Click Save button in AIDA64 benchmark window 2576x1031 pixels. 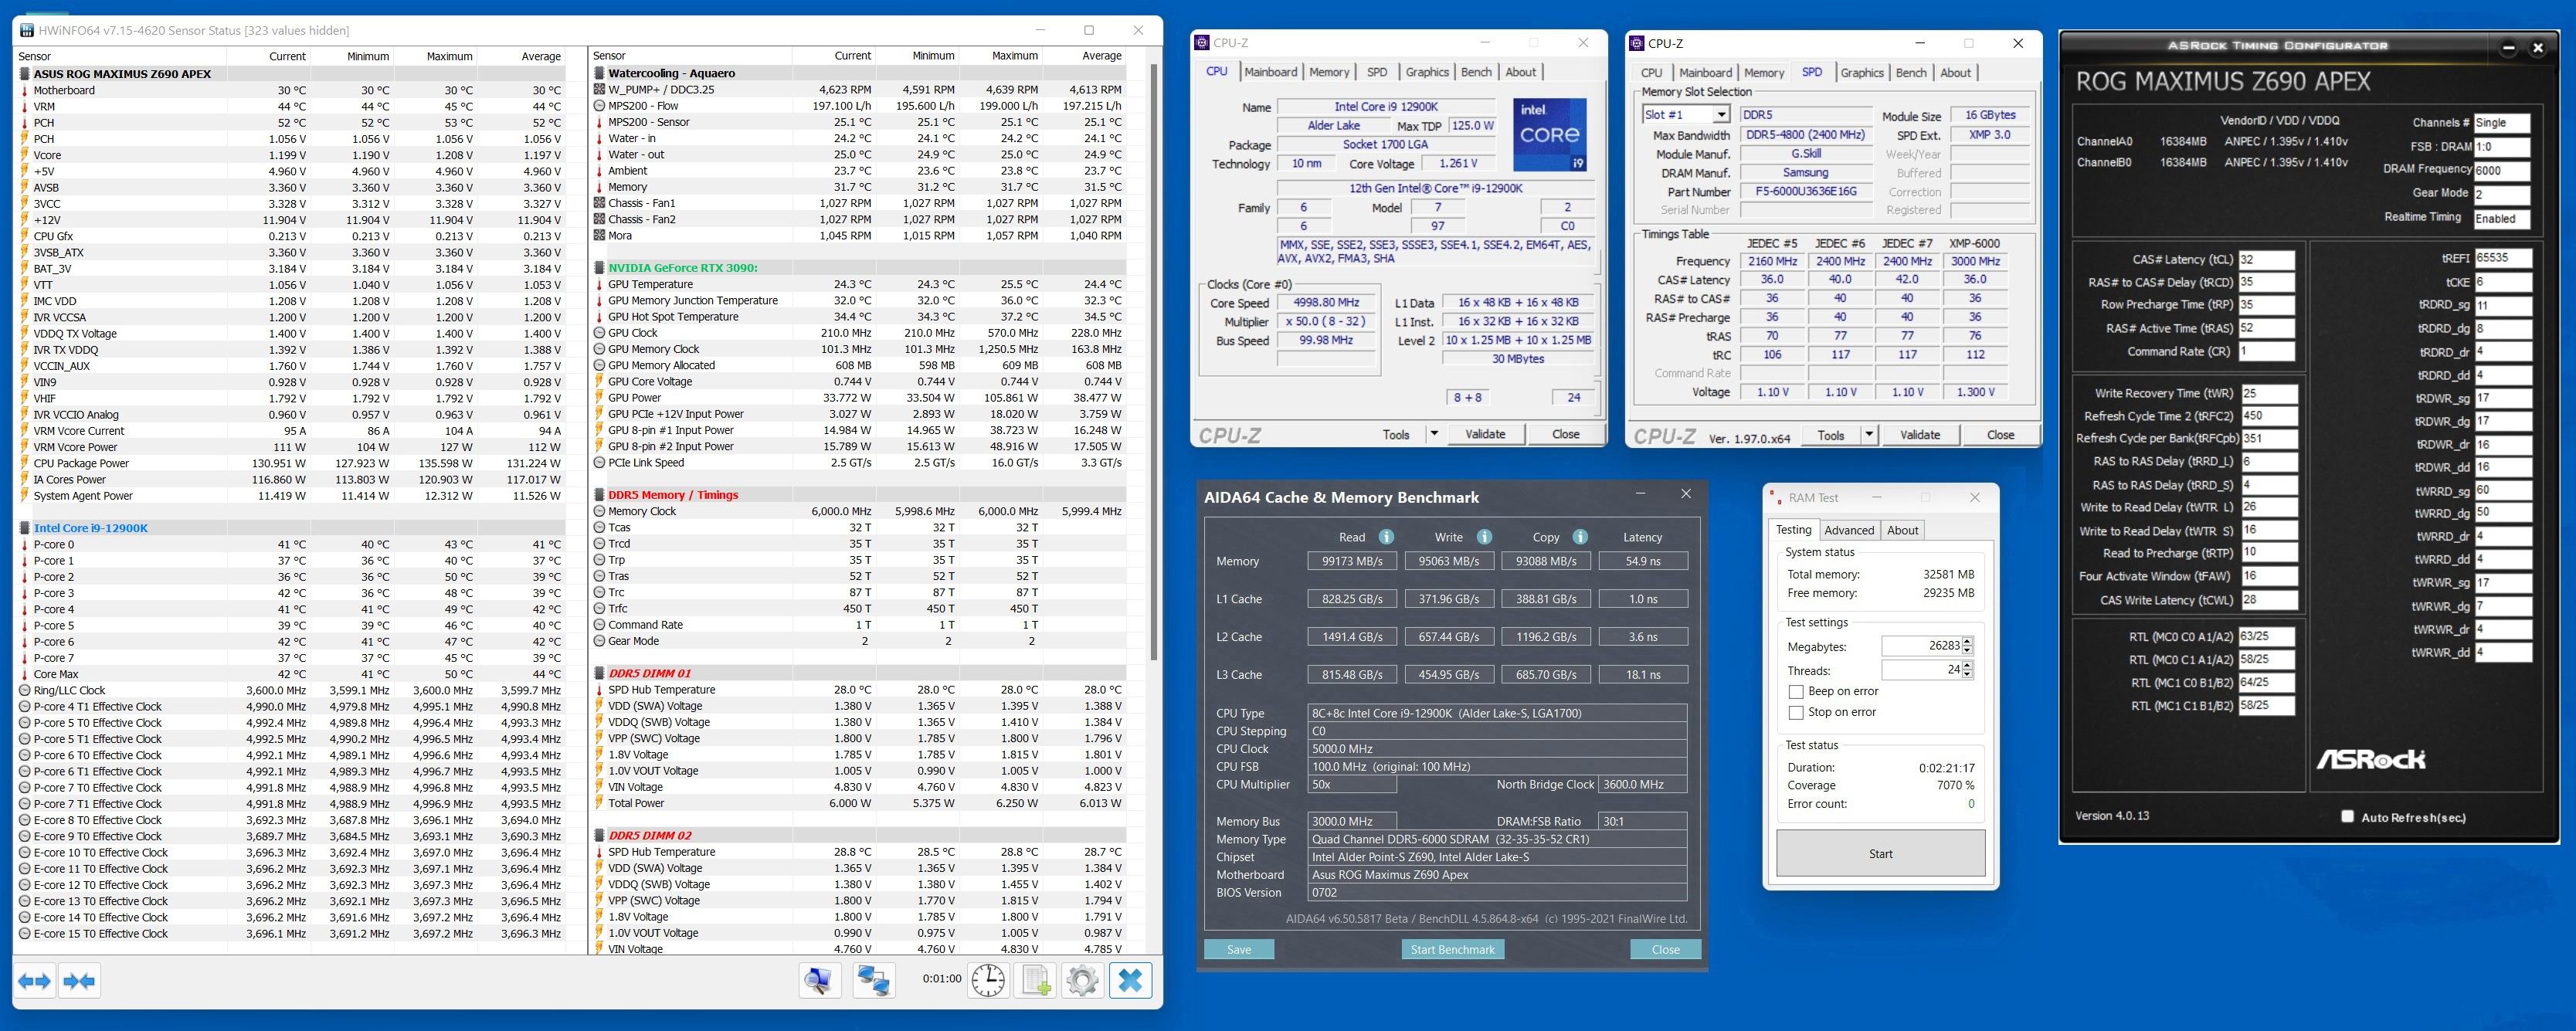[x=1239, y=949]
